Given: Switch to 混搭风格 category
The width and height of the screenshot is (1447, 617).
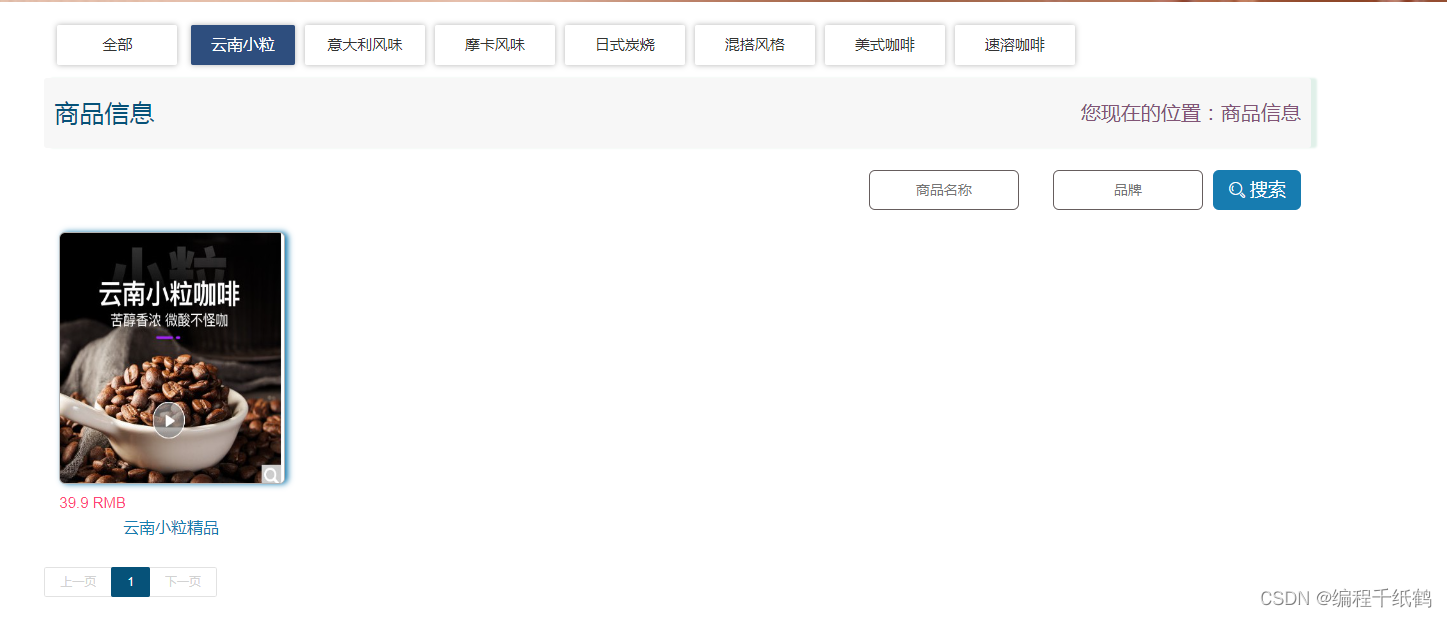Looking at the screenshot, I should [755, 45].
